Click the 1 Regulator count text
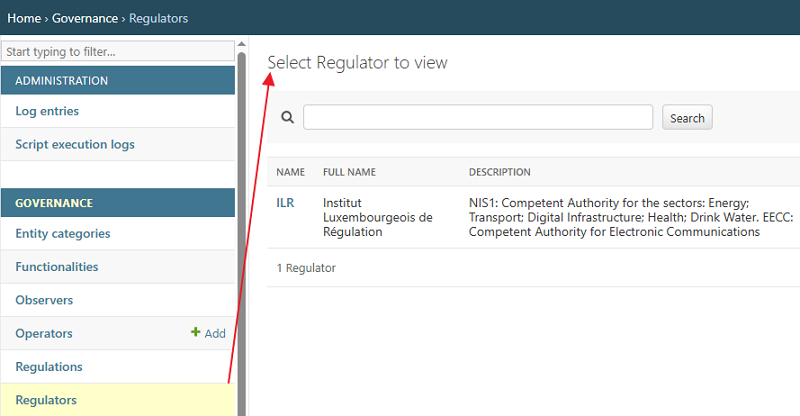Viewport: 800px width, 416px height. click(306, 268)
